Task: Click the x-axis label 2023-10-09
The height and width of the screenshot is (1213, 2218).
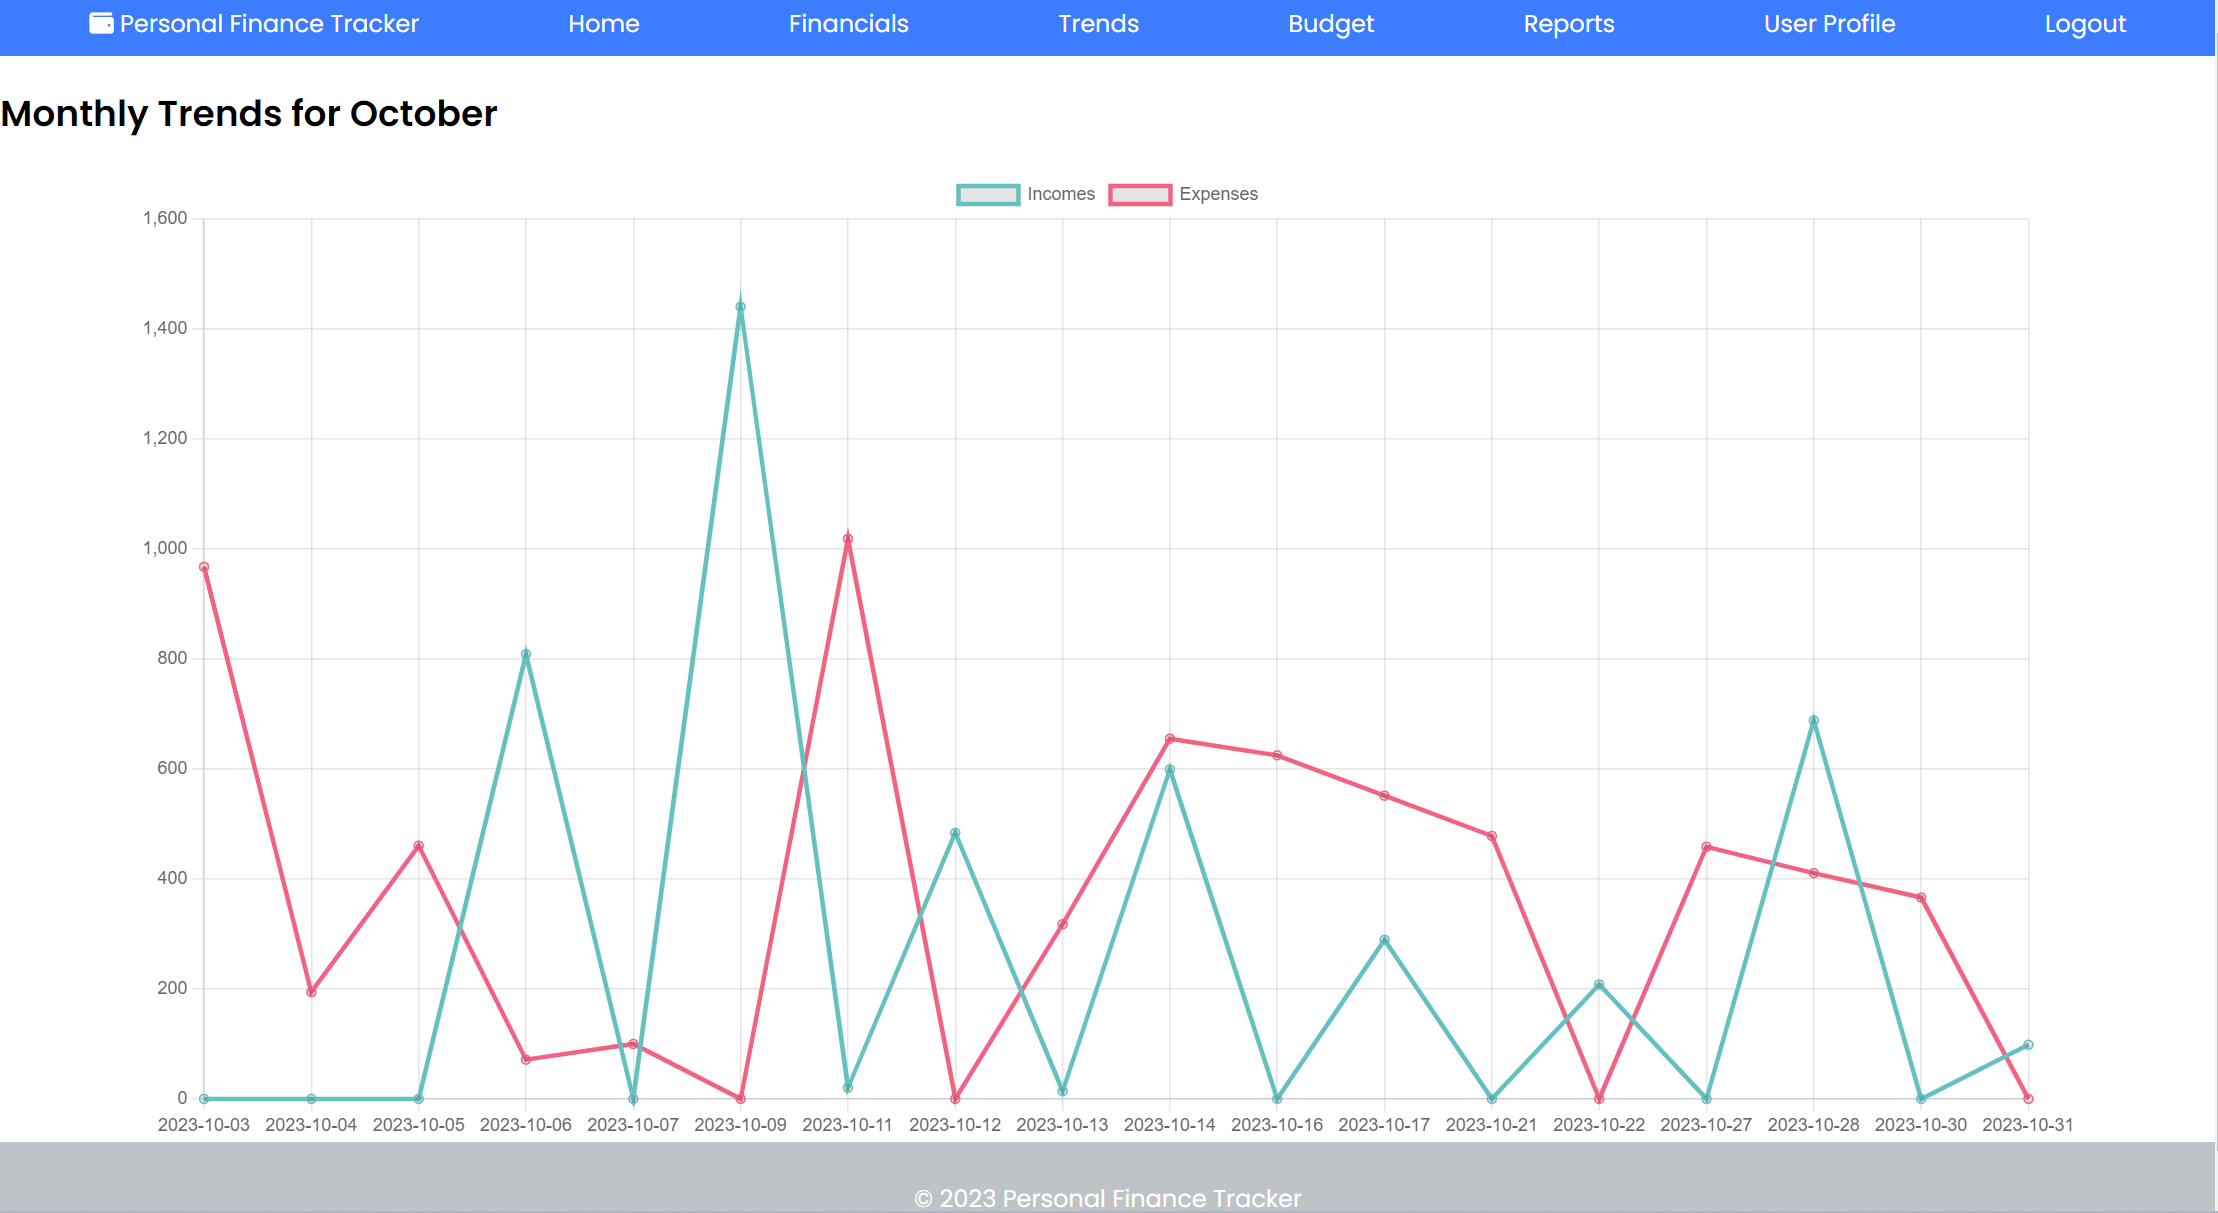Action: (x=740, y=1125)
